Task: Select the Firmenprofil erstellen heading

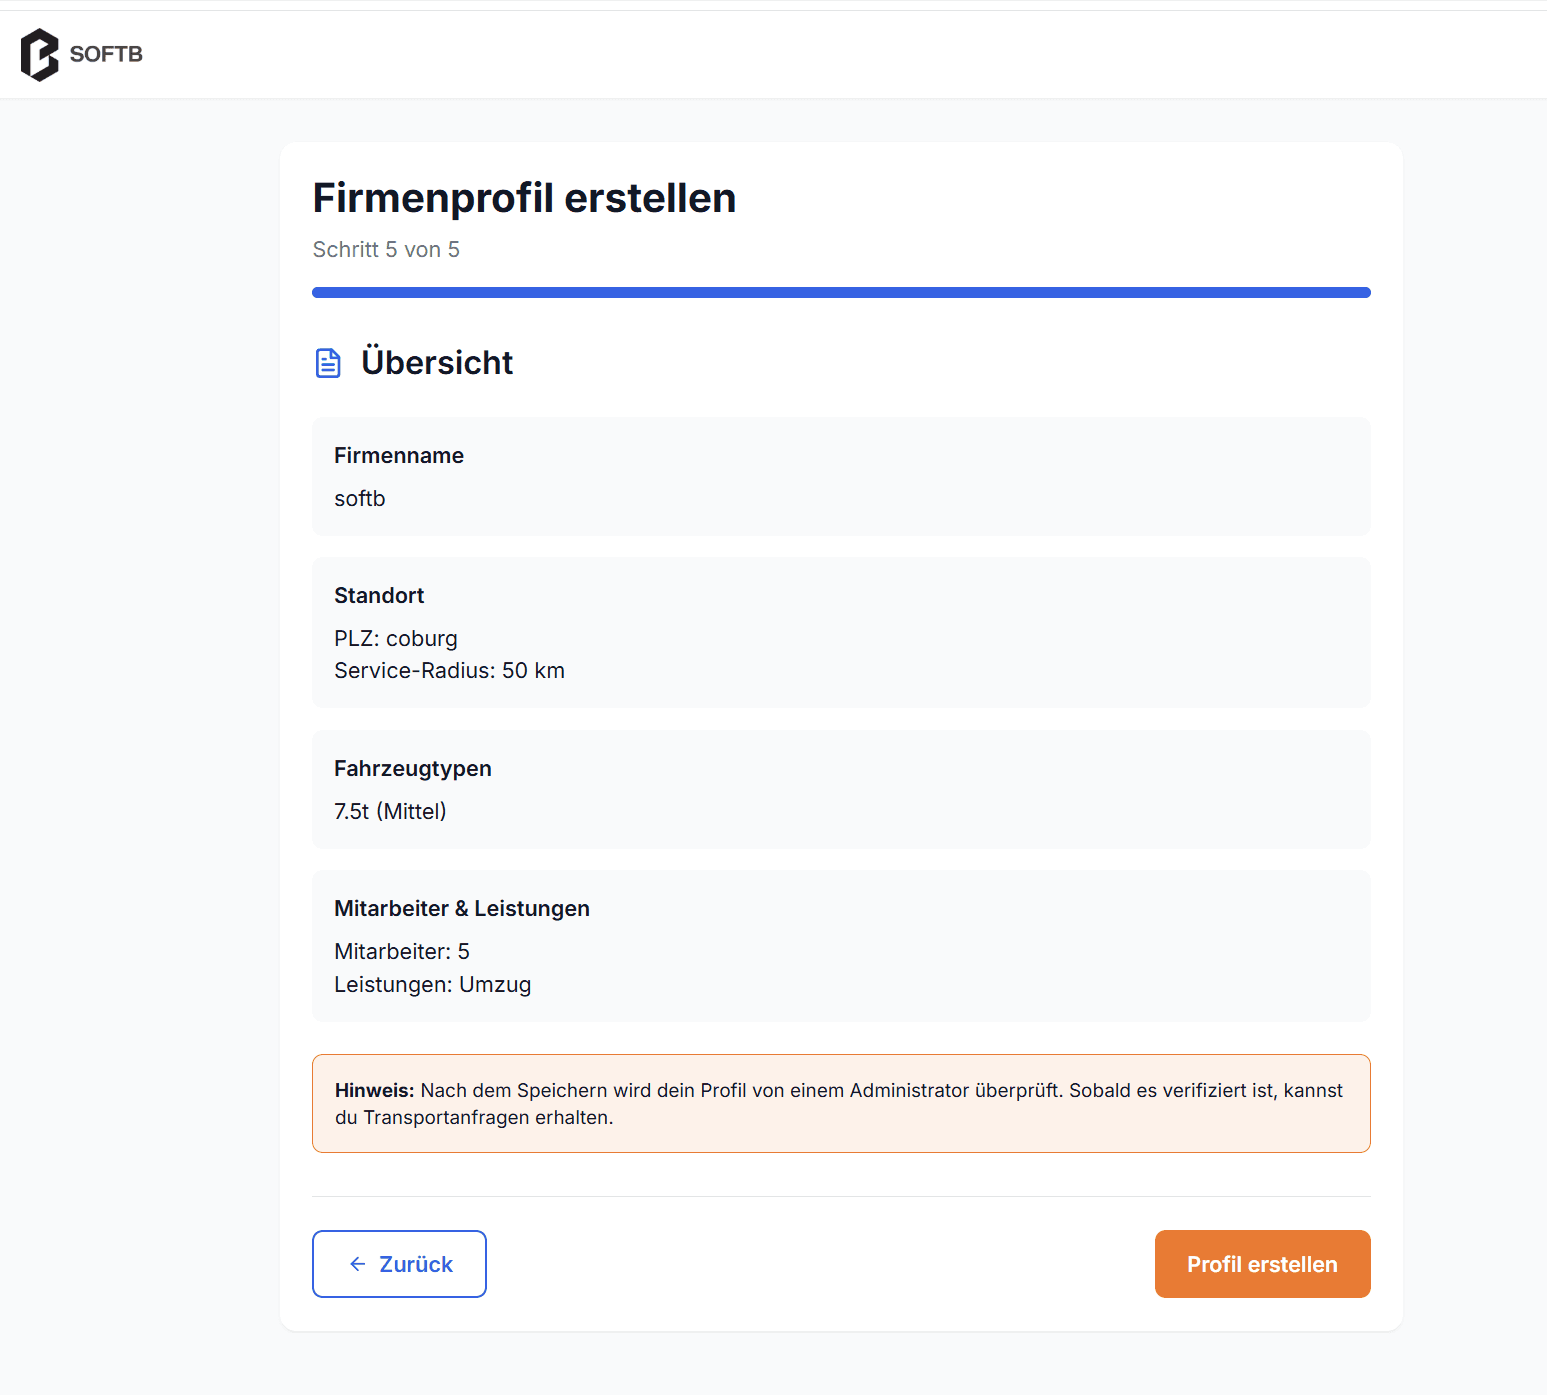Action: point(524,198)
